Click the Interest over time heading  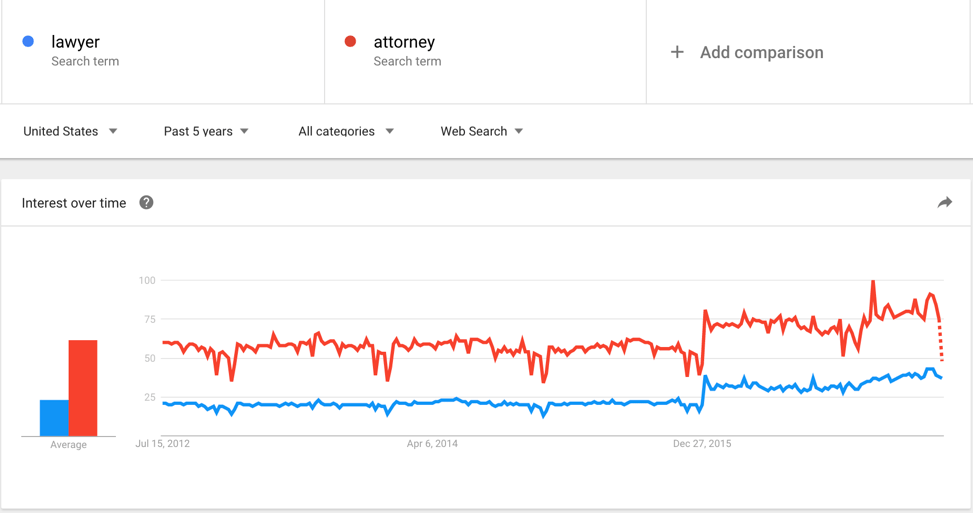point(74,203)
